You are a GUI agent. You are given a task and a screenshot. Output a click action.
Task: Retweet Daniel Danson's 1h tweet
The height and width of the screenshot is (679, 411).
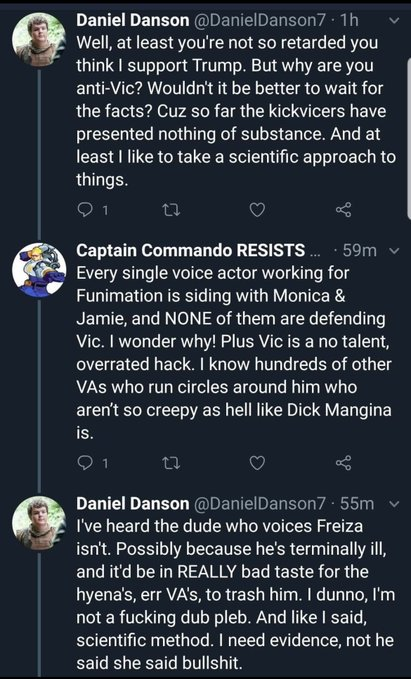(170, 210)
